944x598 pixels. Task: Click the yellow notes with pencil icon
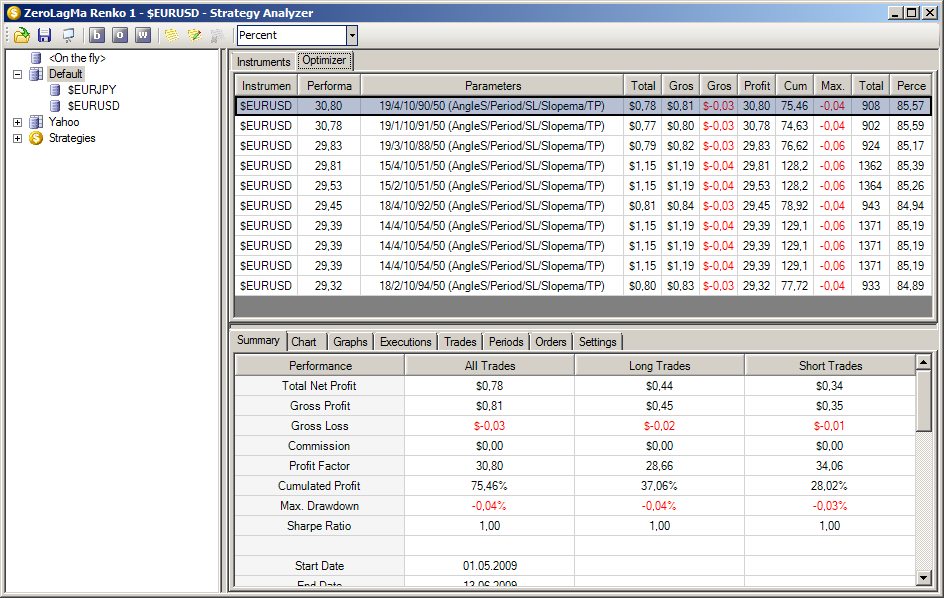point(194,36)
